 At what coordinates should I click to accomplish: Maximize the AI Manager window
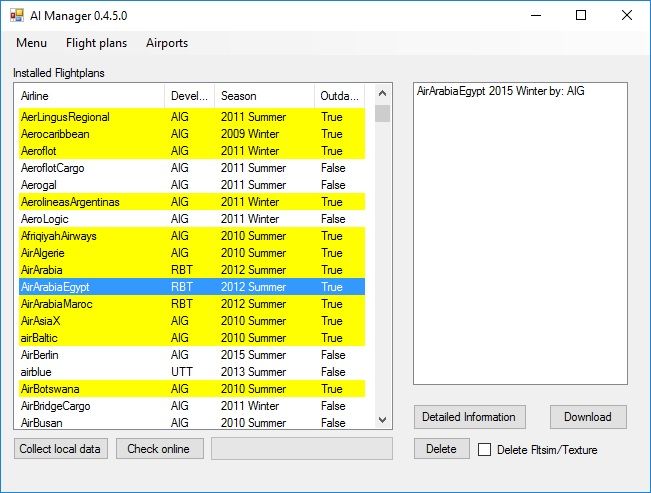(x=581, y=16)
